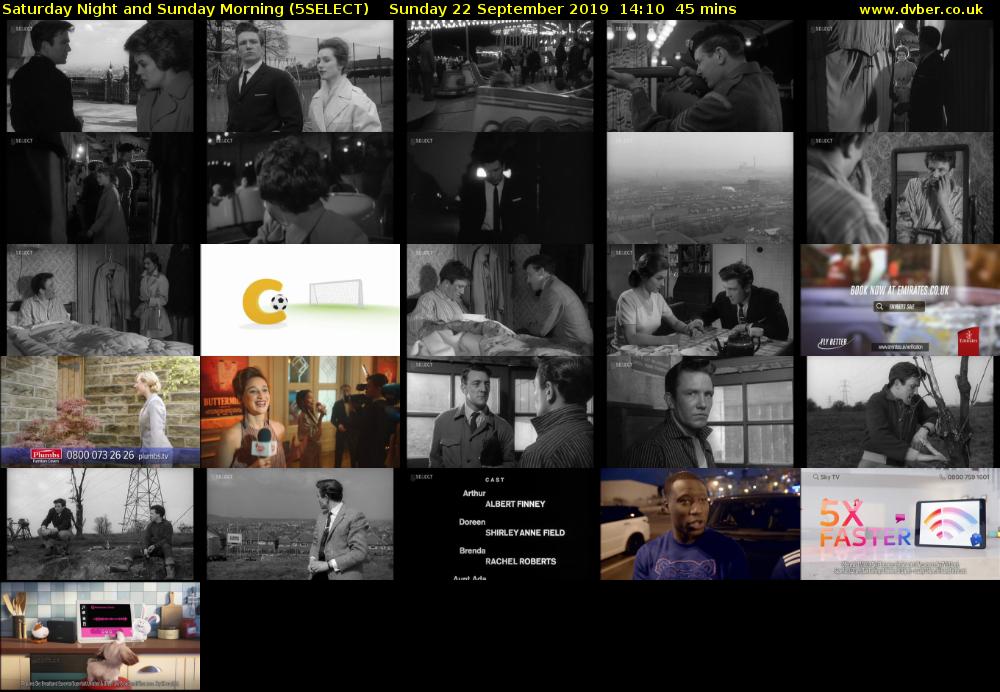Select frame of couple at table with teapot
The width and height of the screenshot is (1000, 692).
[700, 300]
